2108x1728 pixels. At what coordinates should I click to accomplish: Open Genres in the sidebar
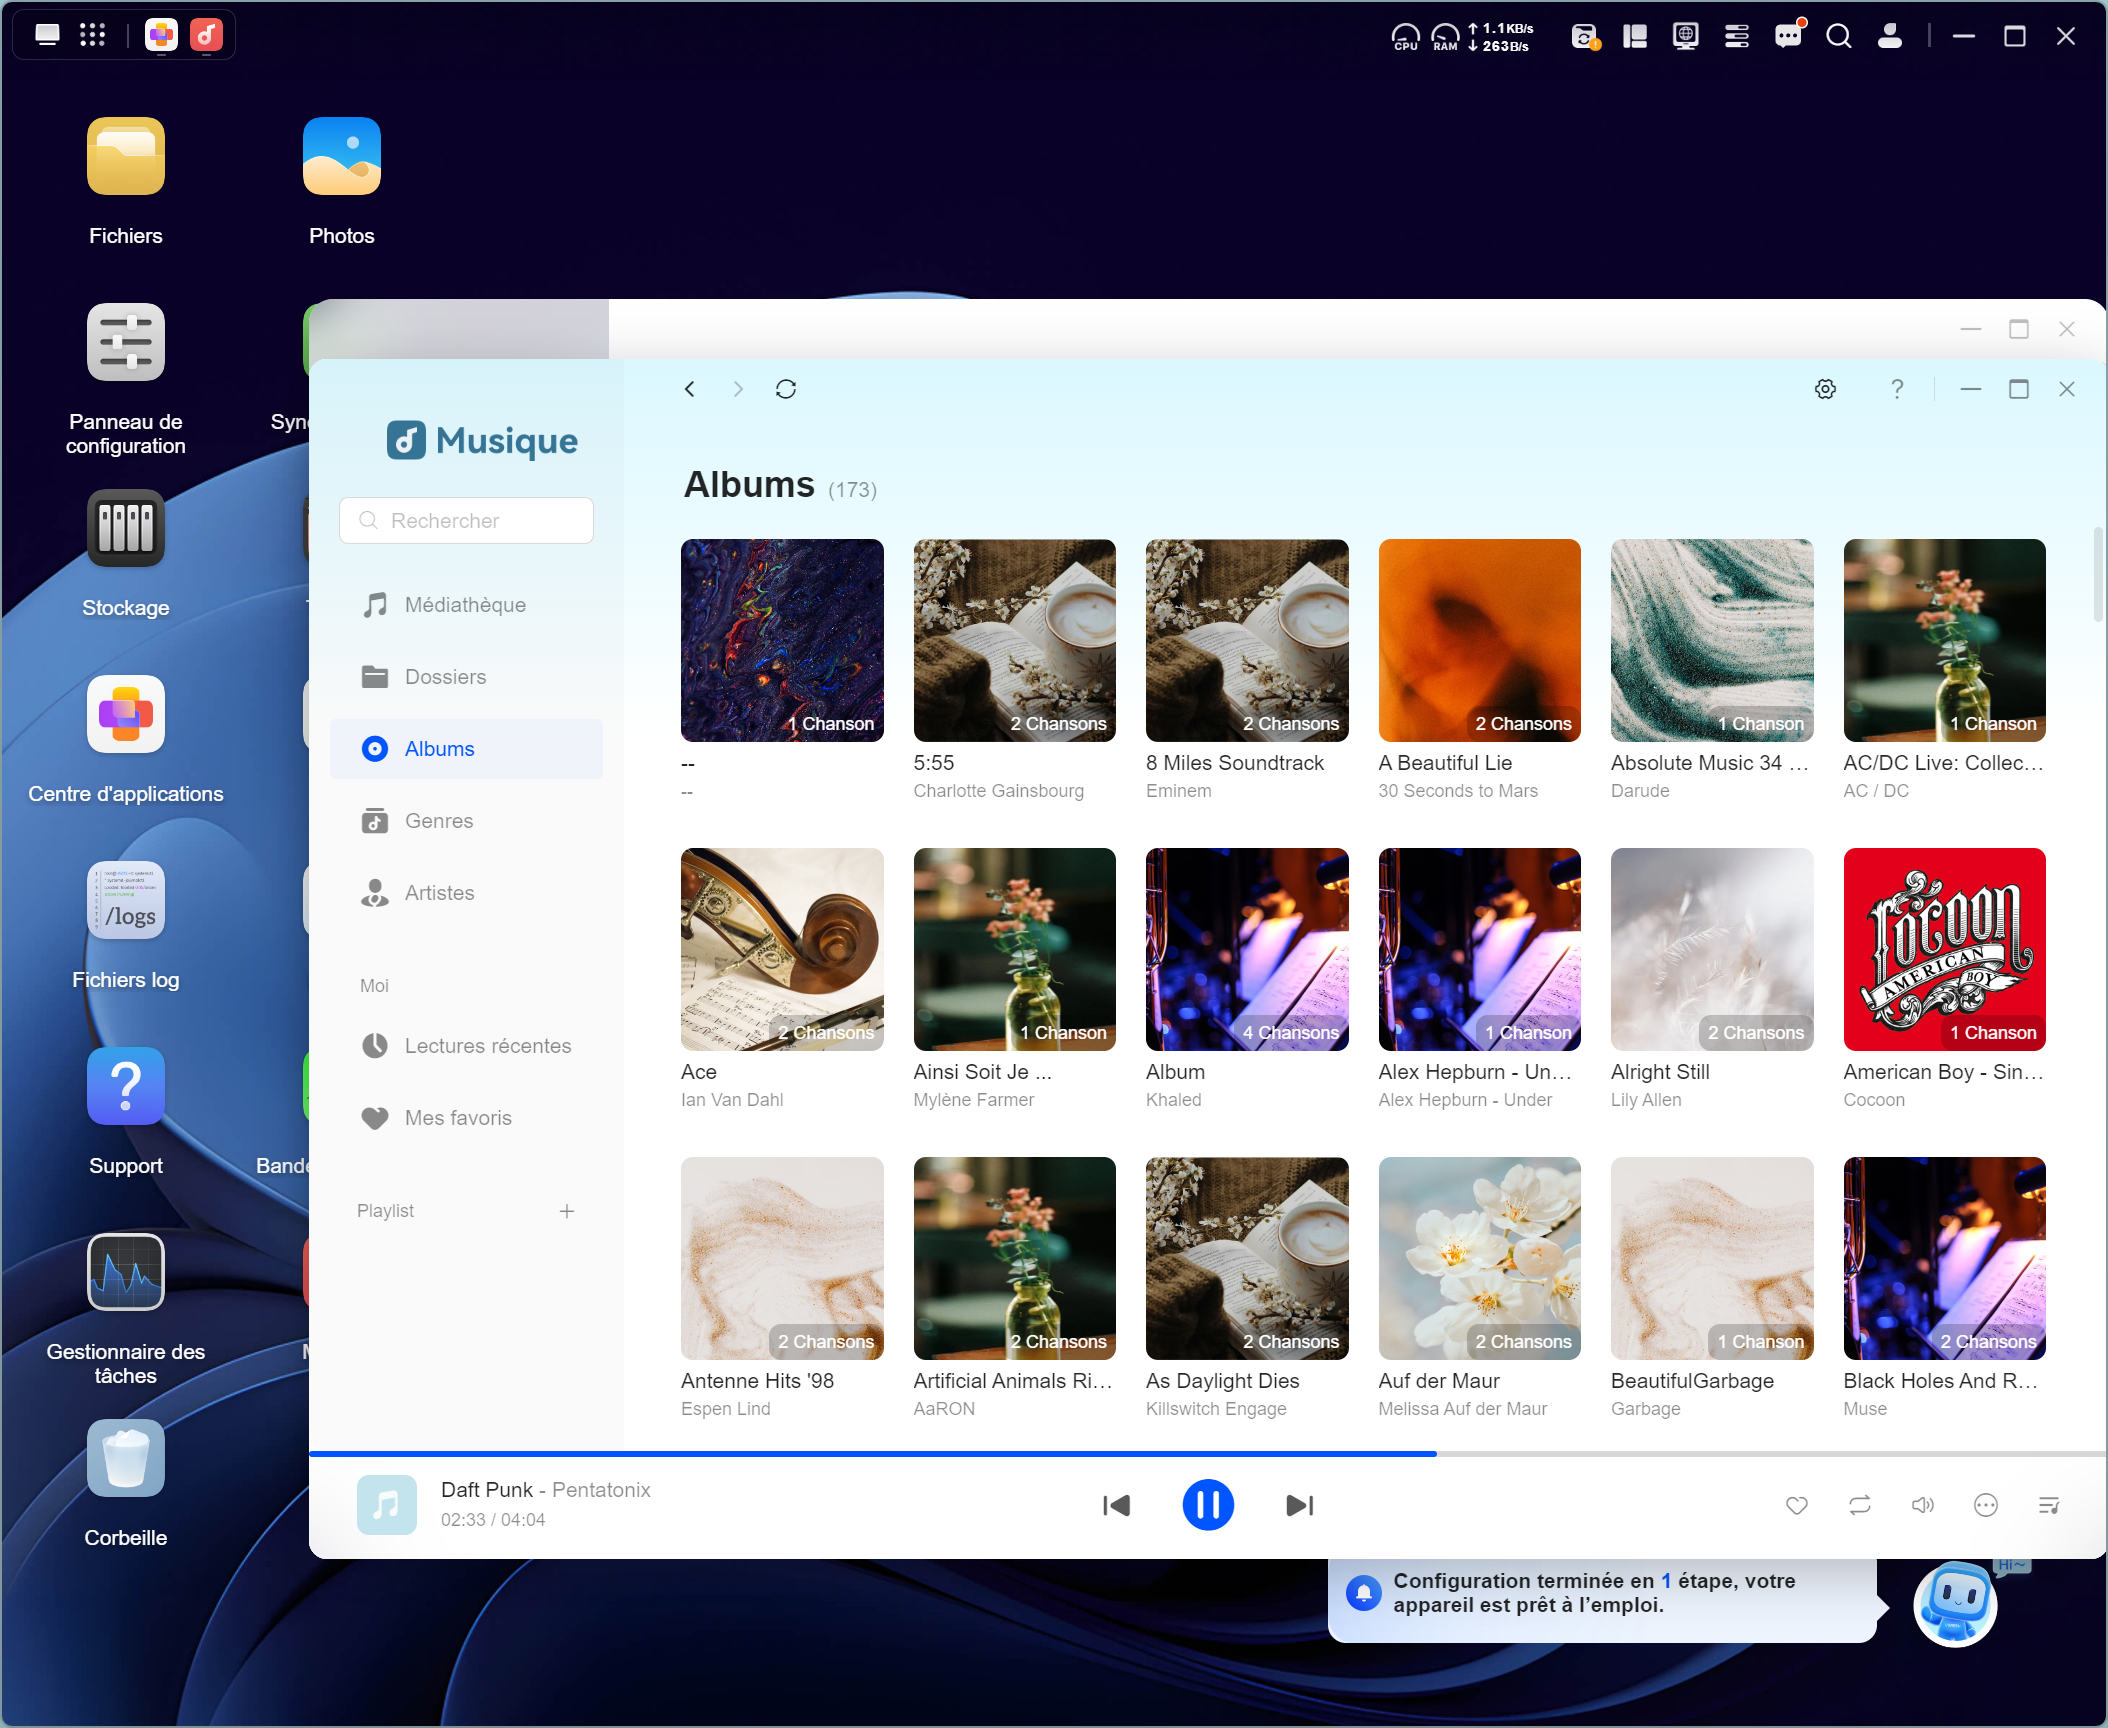[466, 821]
